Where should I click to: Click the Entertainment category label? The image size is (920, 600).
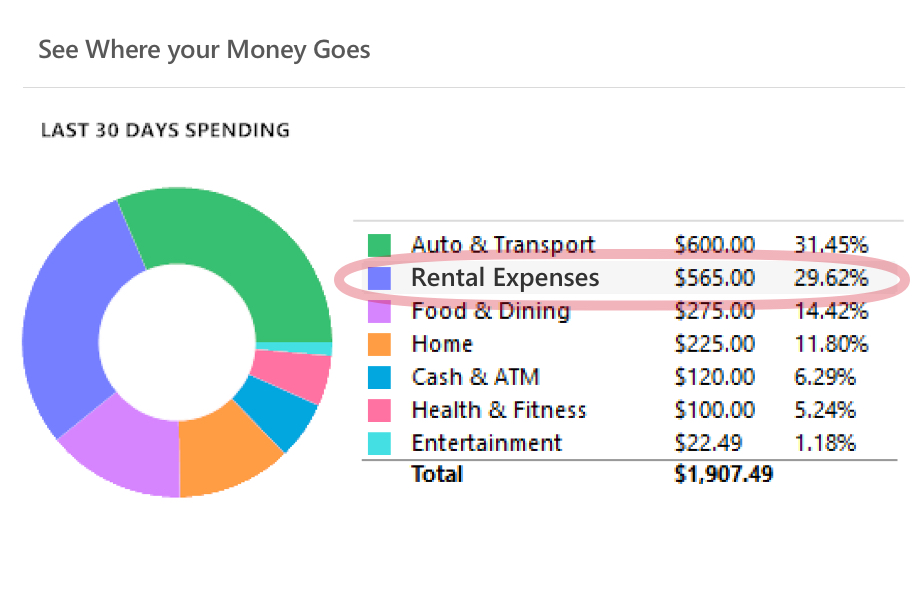pos(486,443)
